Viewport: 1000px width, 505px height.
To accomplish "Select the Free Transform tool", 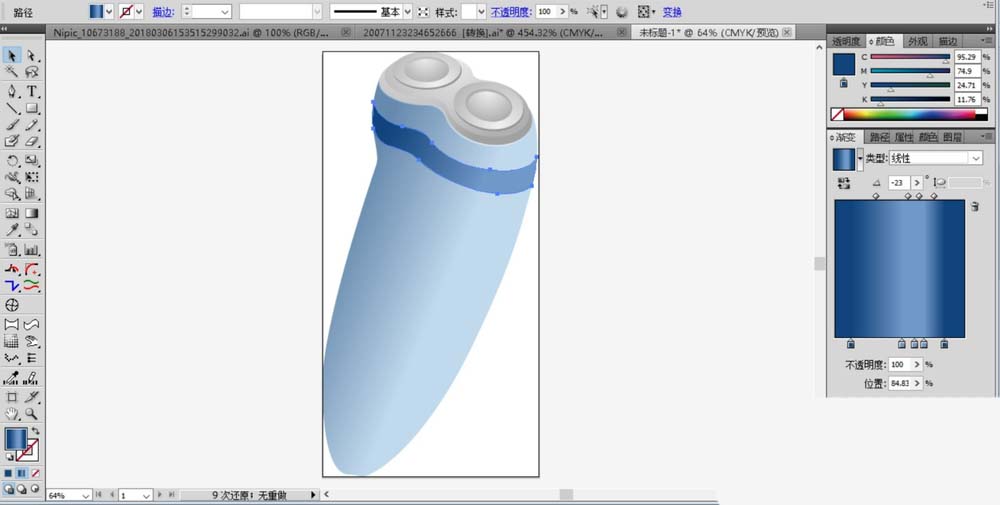I will [31, 177].
